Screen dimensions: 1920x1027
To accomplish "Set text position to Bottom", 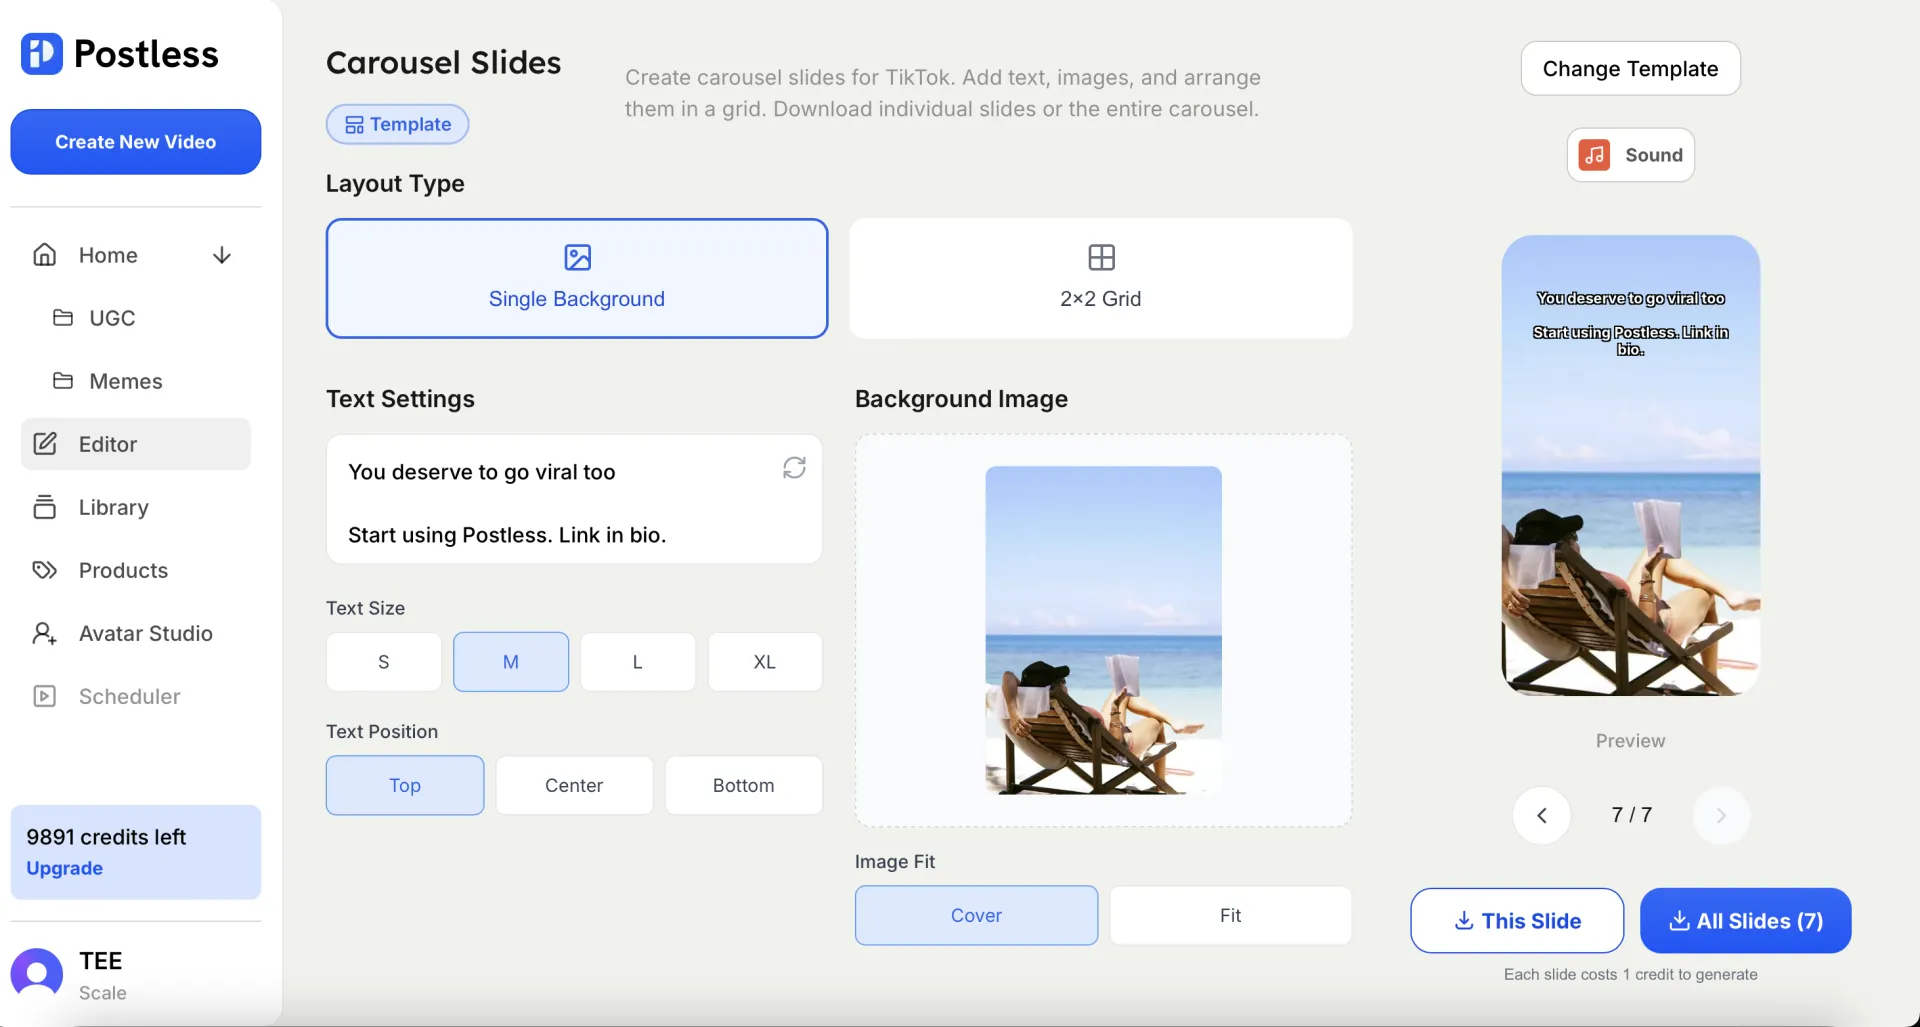I will pyautogui.click(x=743, y=785).
